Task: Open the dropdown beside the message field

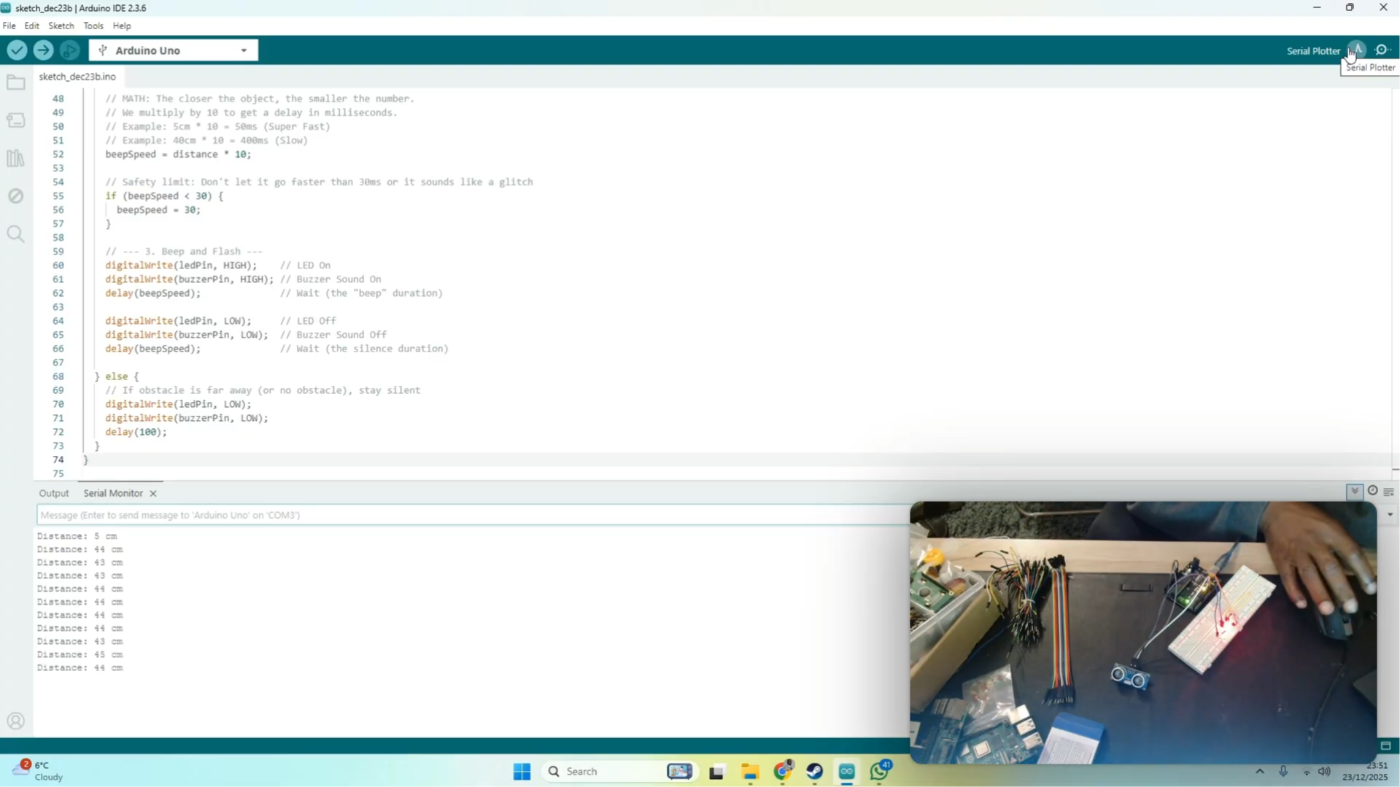Action: [x=1389, y=515]
